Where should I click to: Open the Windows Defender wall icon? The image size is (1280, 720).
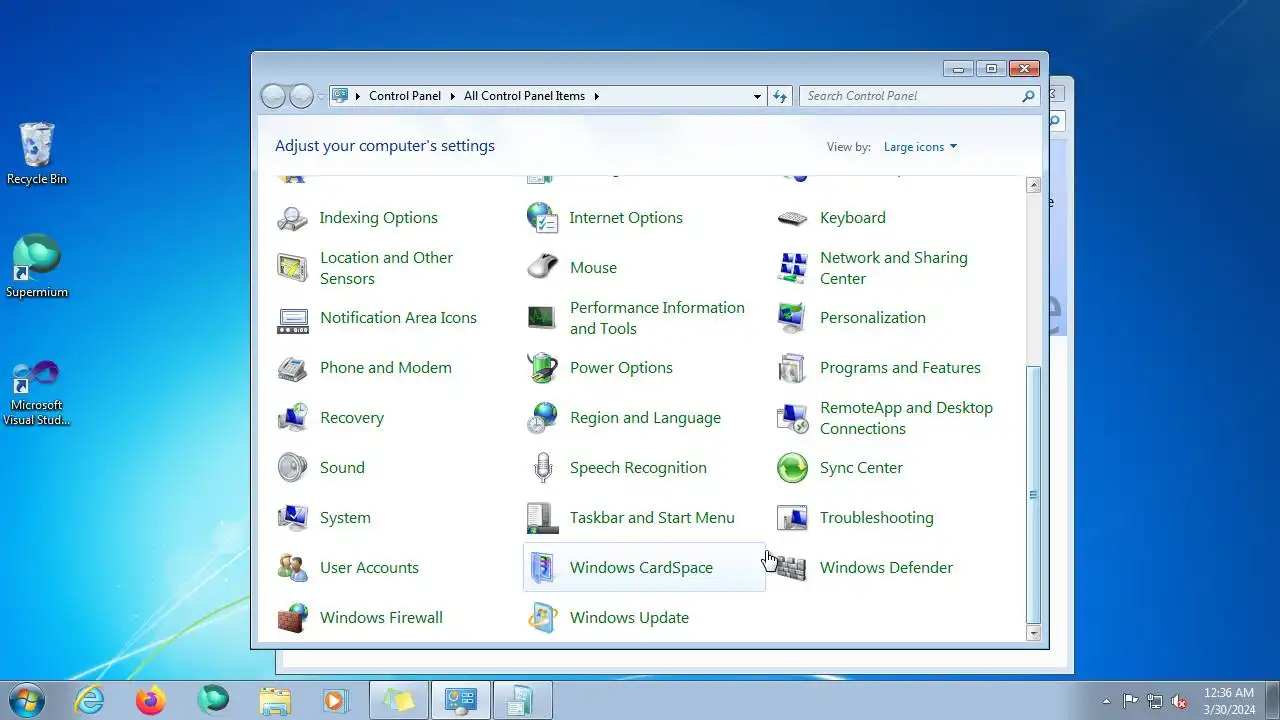pos(793,568)
